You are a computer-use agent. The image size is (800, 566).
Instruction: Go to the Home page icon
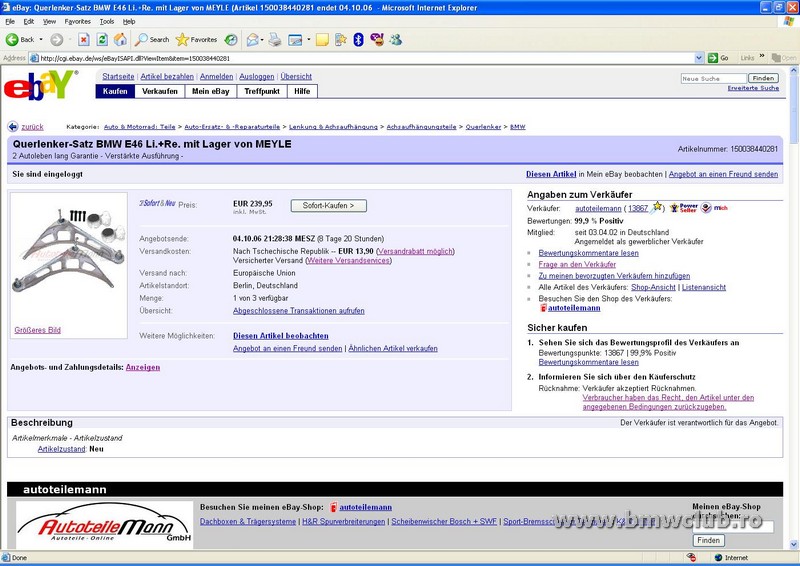[x=120, y=40]
